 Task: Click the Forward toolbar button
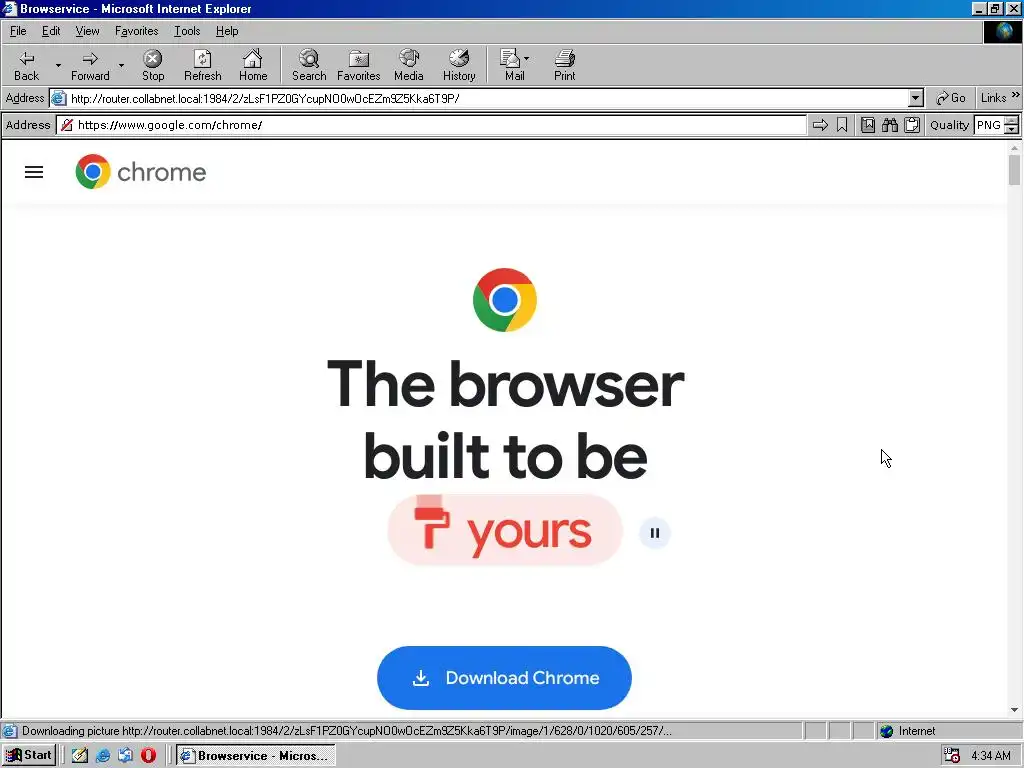tap(90, 65)
